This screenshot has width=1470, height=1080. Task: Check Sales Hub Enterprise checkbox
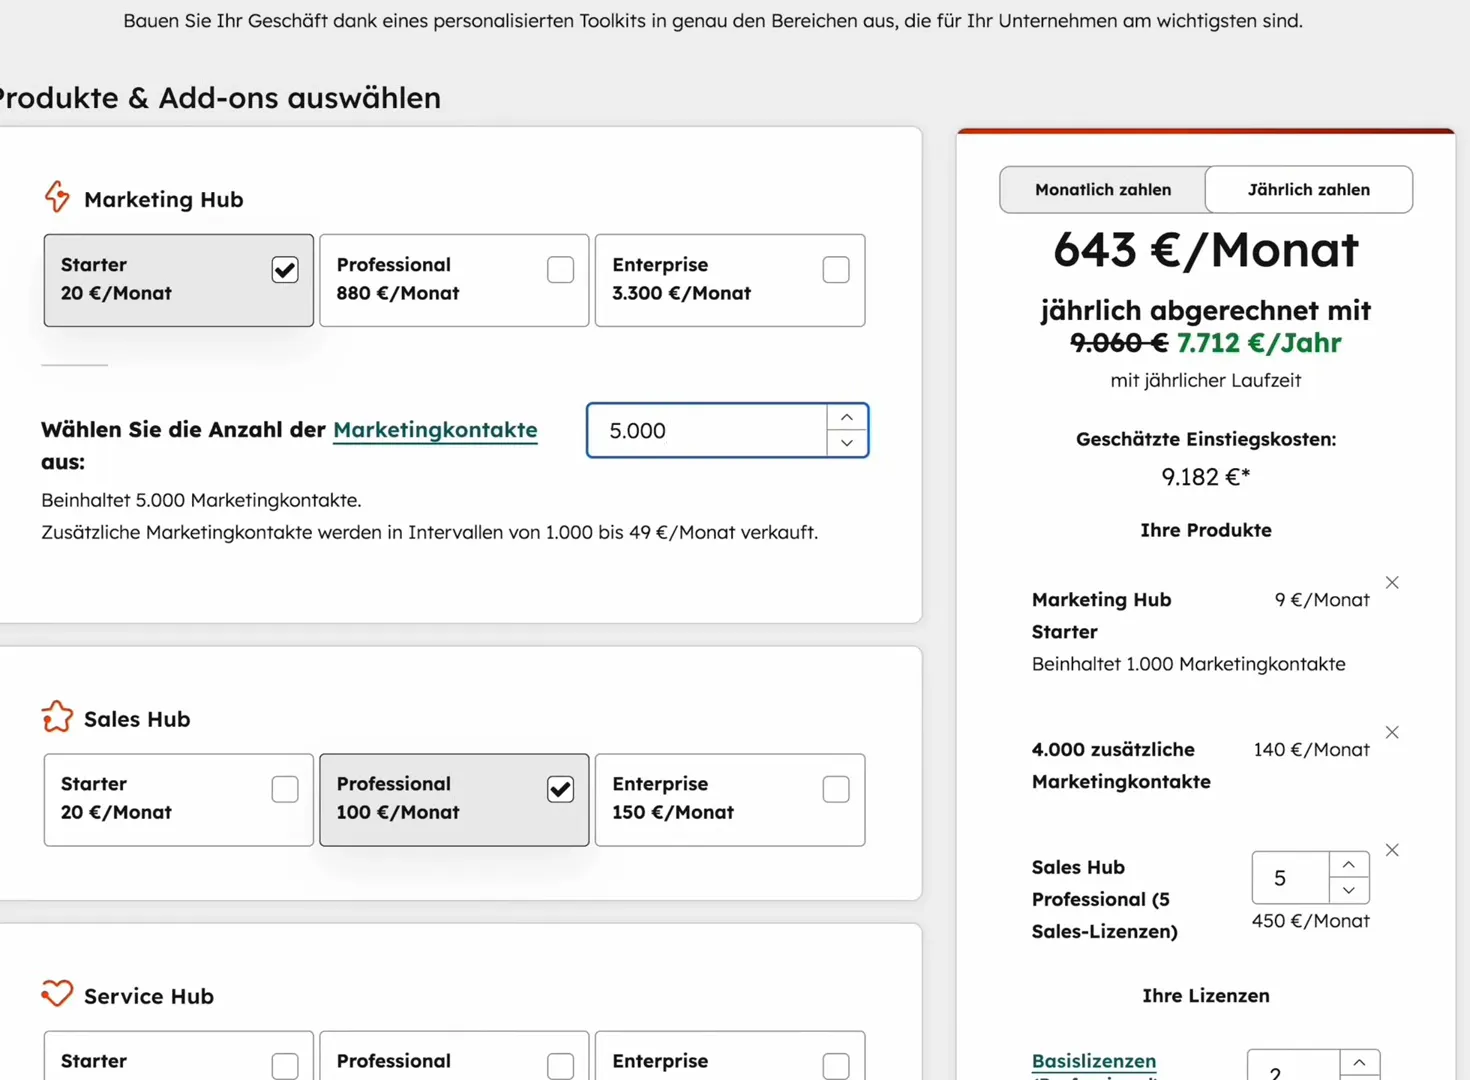pyautogui.click(x=836, y=789)
